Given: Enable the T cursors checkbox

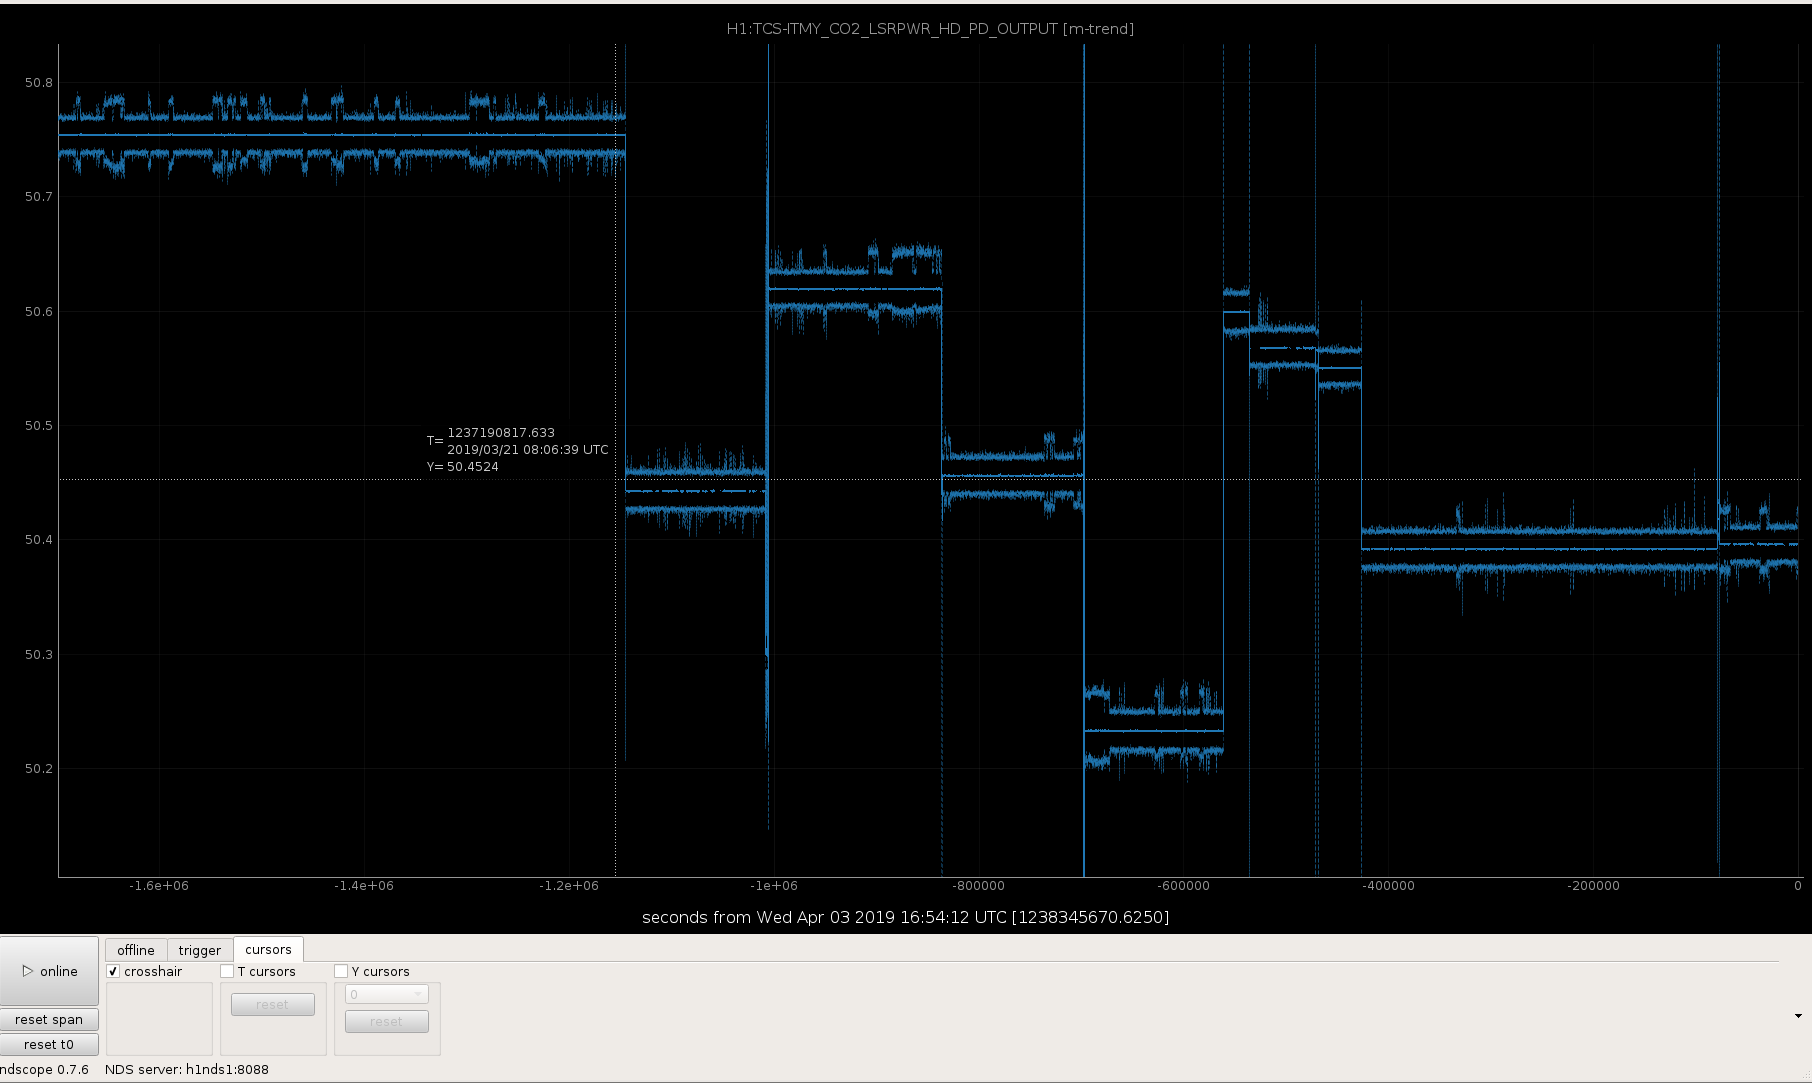Looking at the screenshot, I should 227,971.
